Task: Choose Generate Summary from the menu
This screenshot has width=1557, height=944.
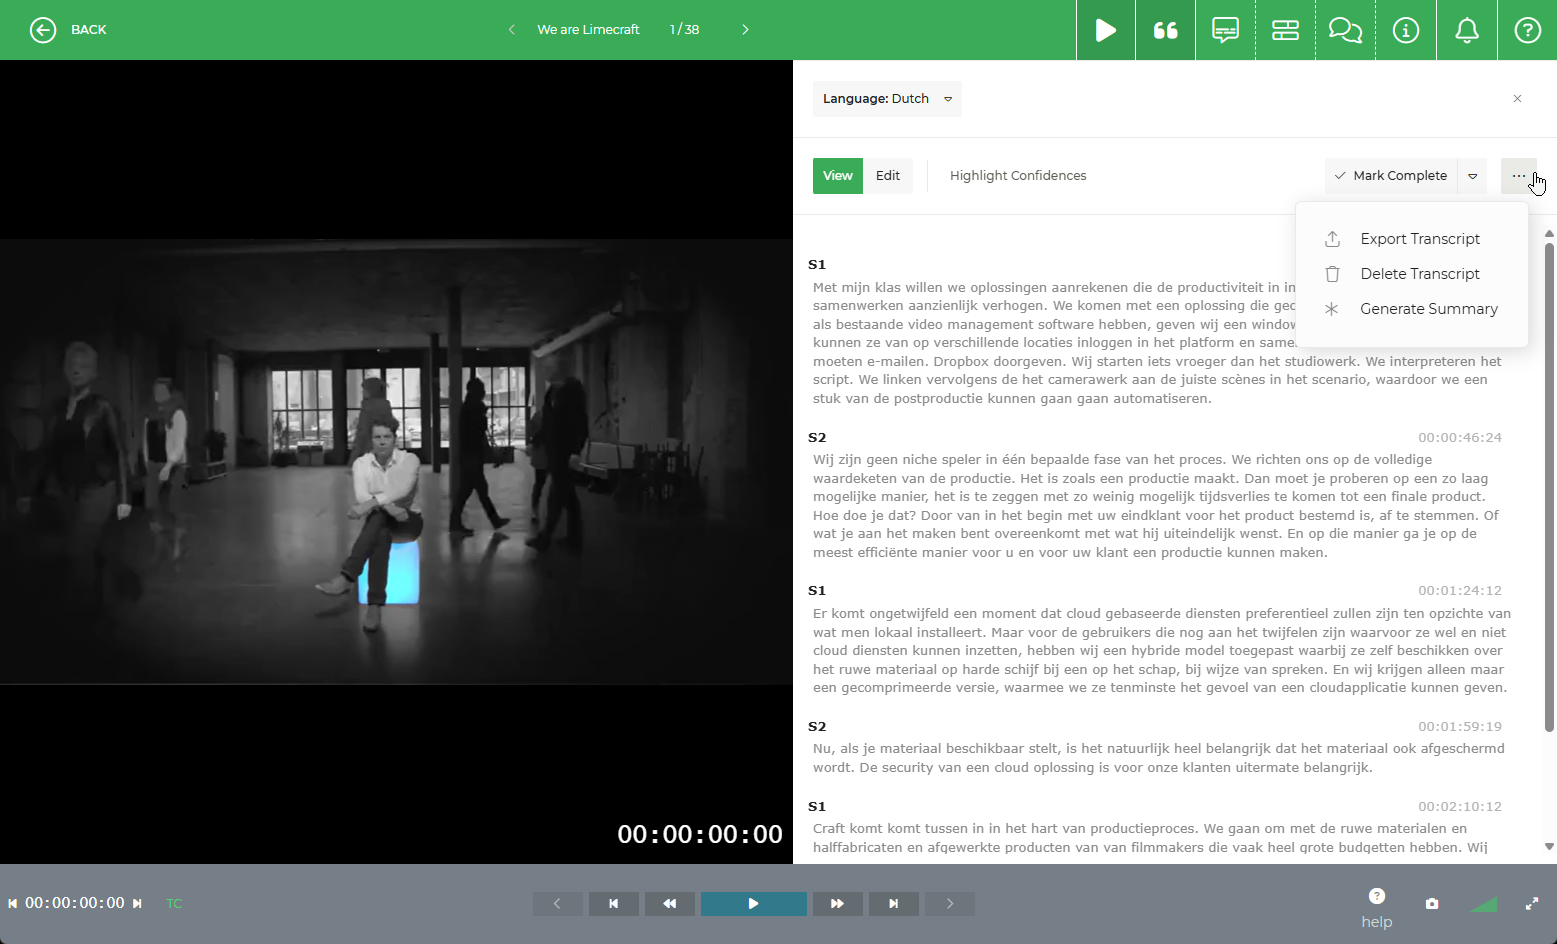Action: [1429, 308]
